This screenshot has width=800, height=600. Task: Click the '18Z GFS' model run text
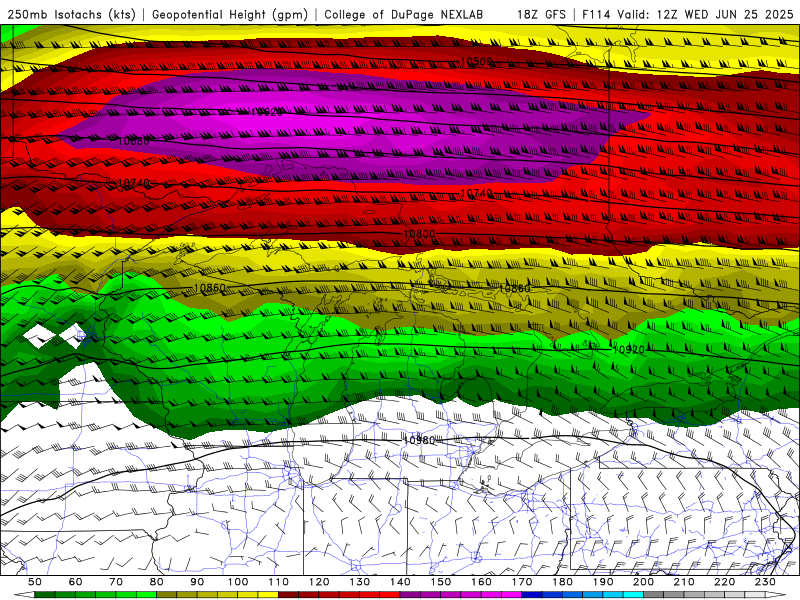tap(541, 14)
